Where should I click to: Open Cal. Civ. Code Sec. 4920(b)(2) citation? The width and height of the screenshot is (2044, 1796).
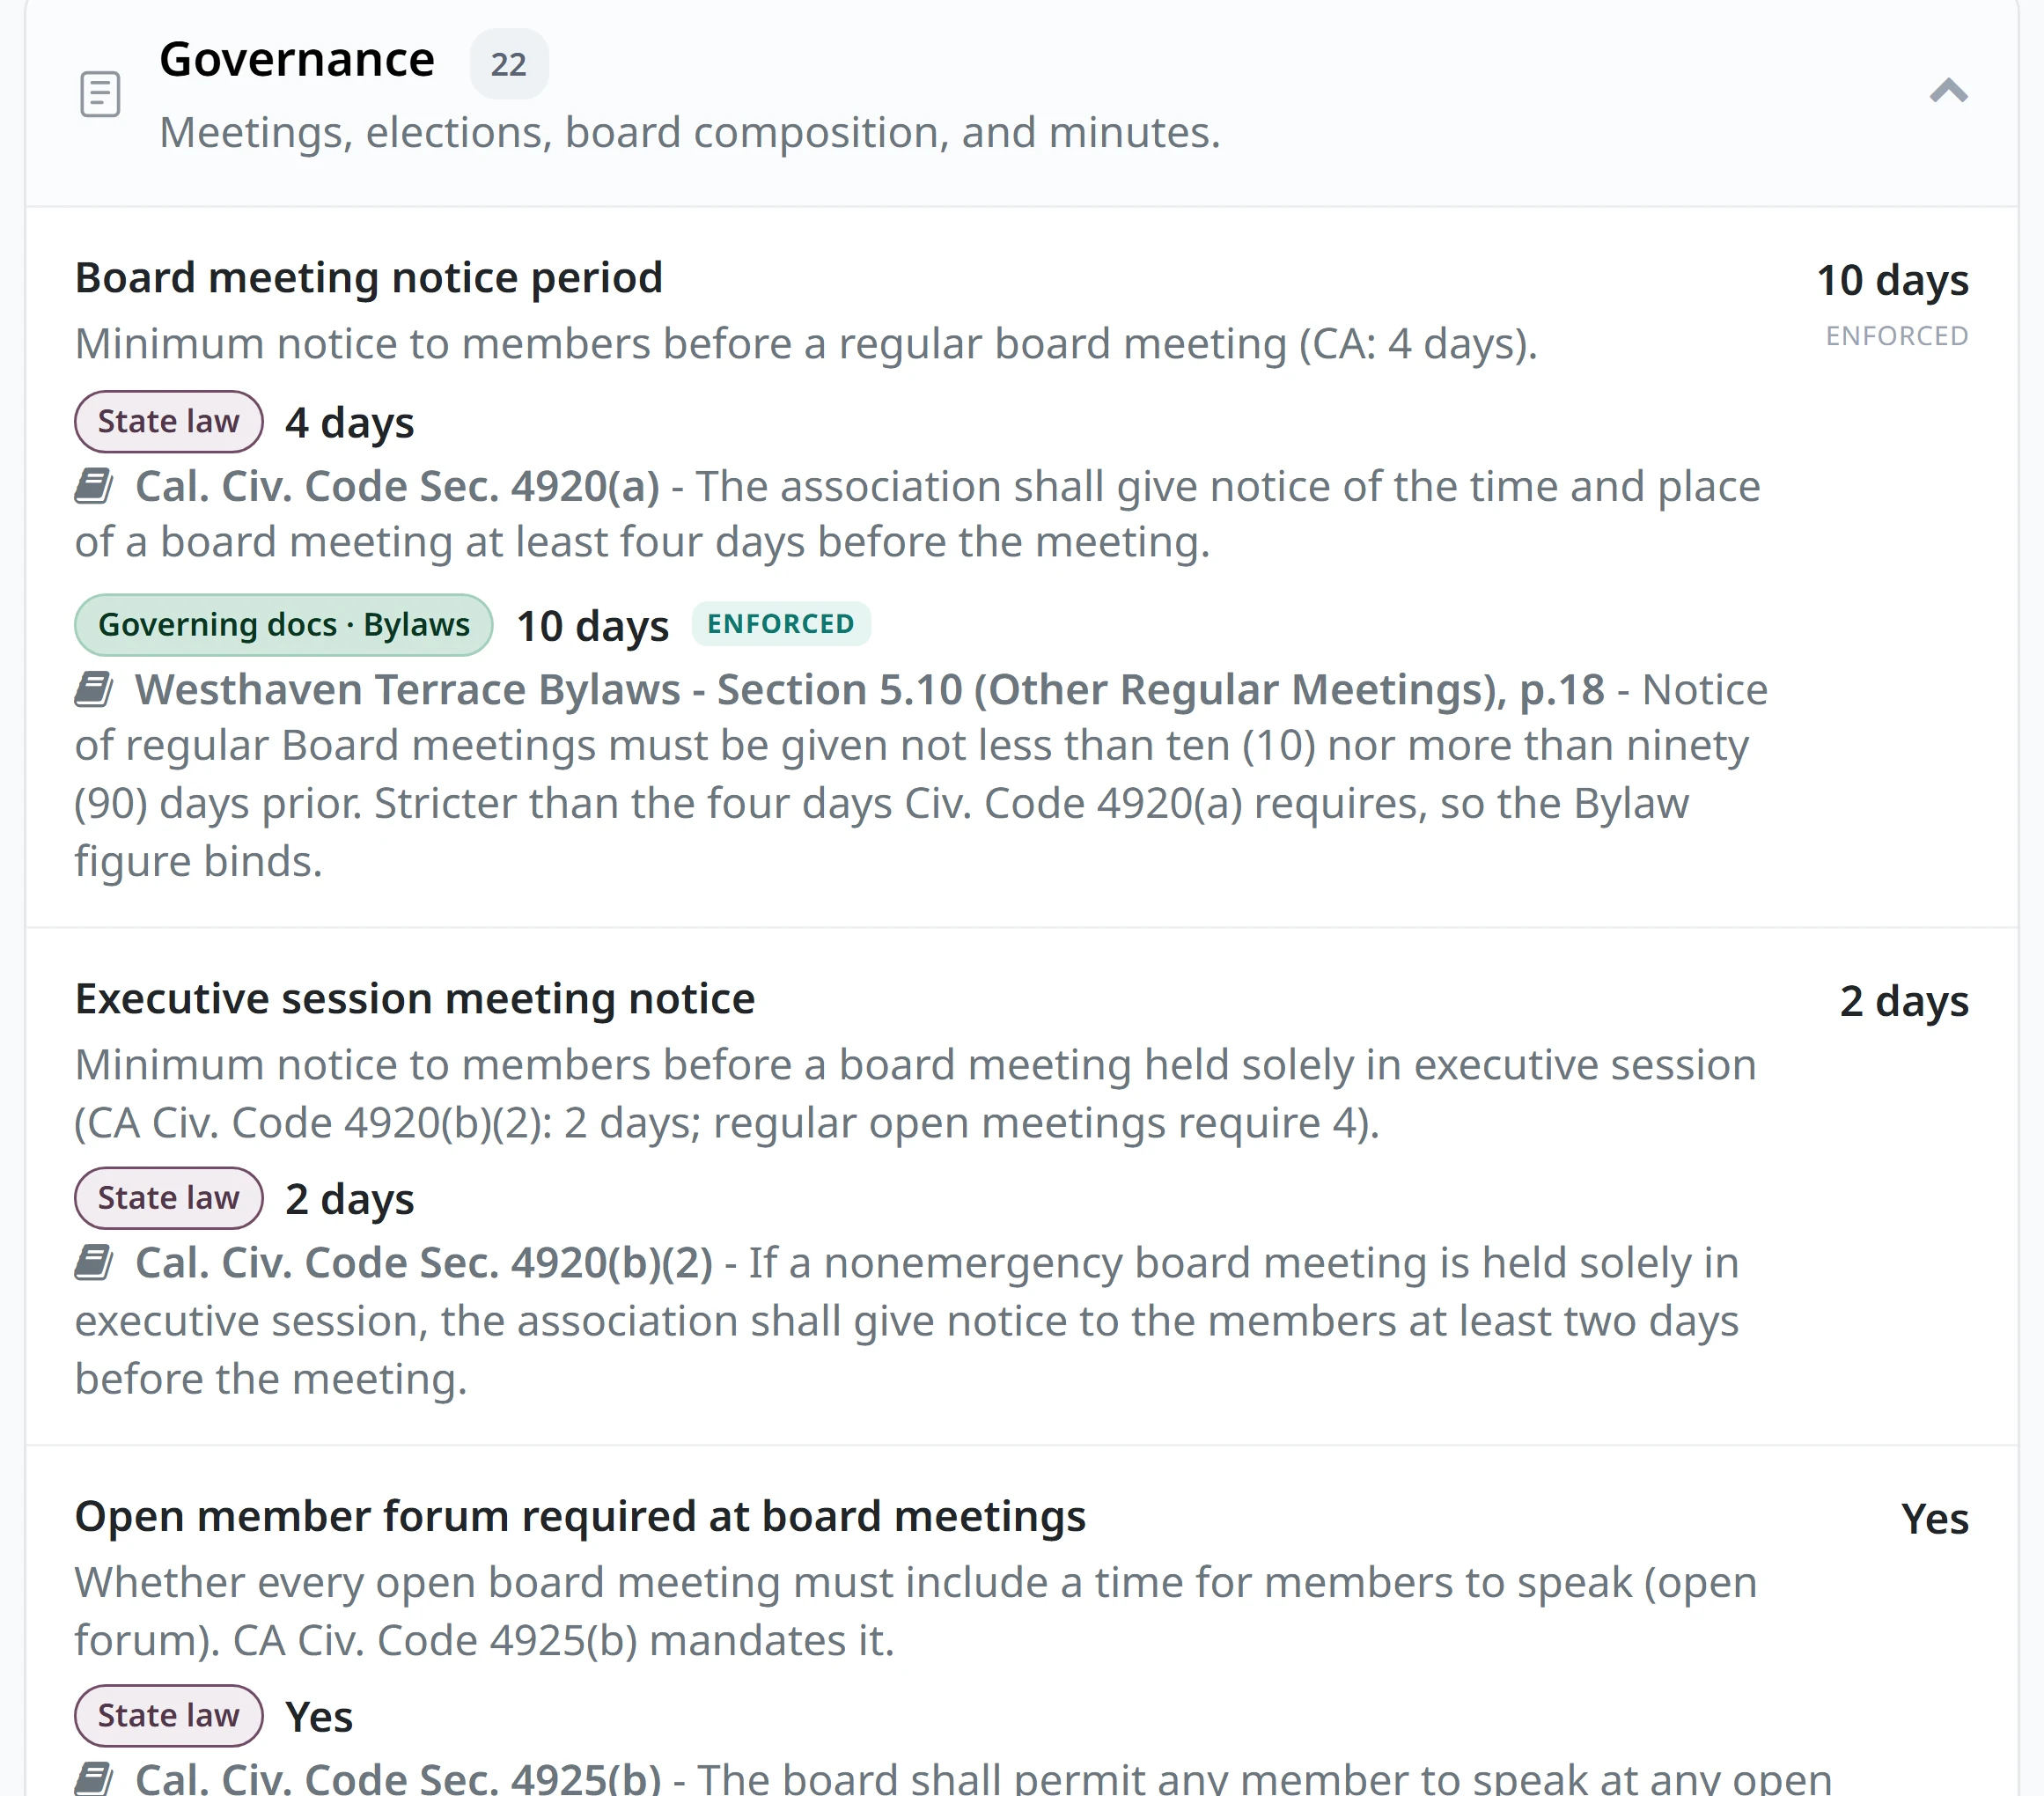424,1263
